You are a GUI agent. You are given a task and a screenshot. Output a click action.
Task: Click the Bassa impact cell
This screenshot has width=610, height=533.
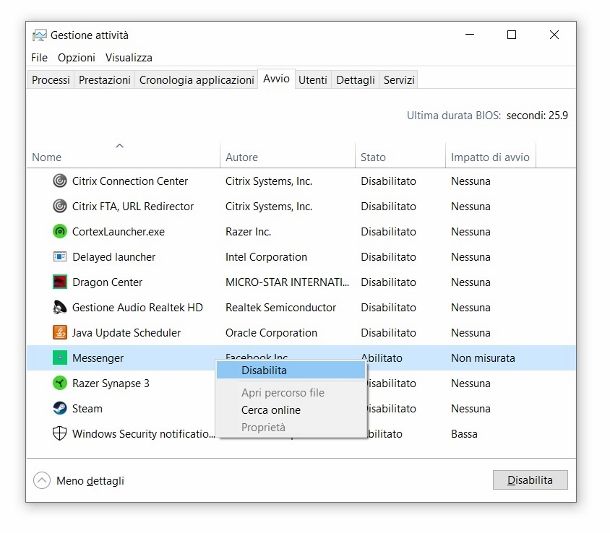click(464, 434)
